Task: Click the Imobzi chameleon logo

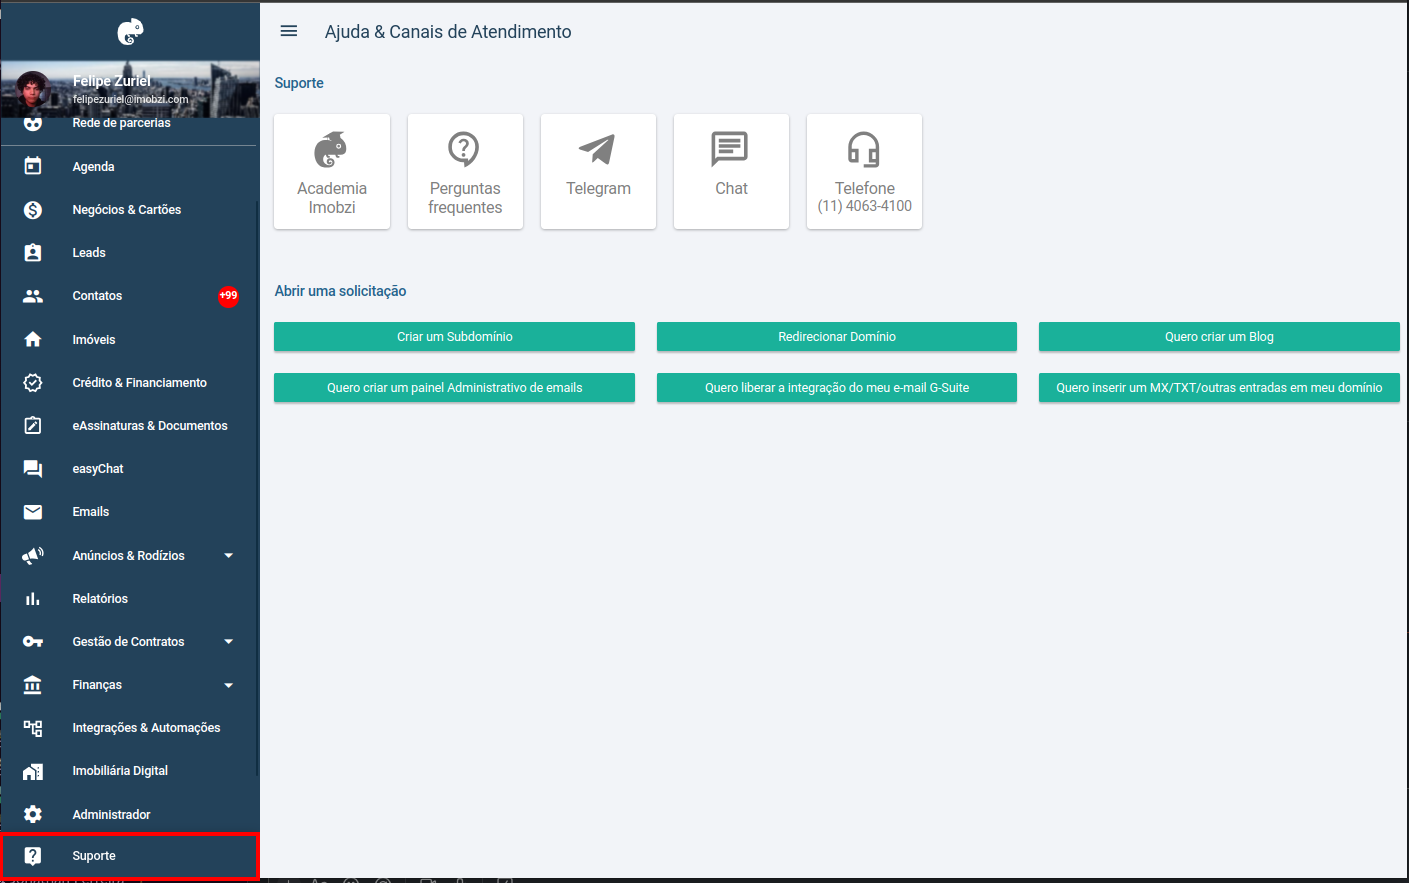Action: click(131, 32)
